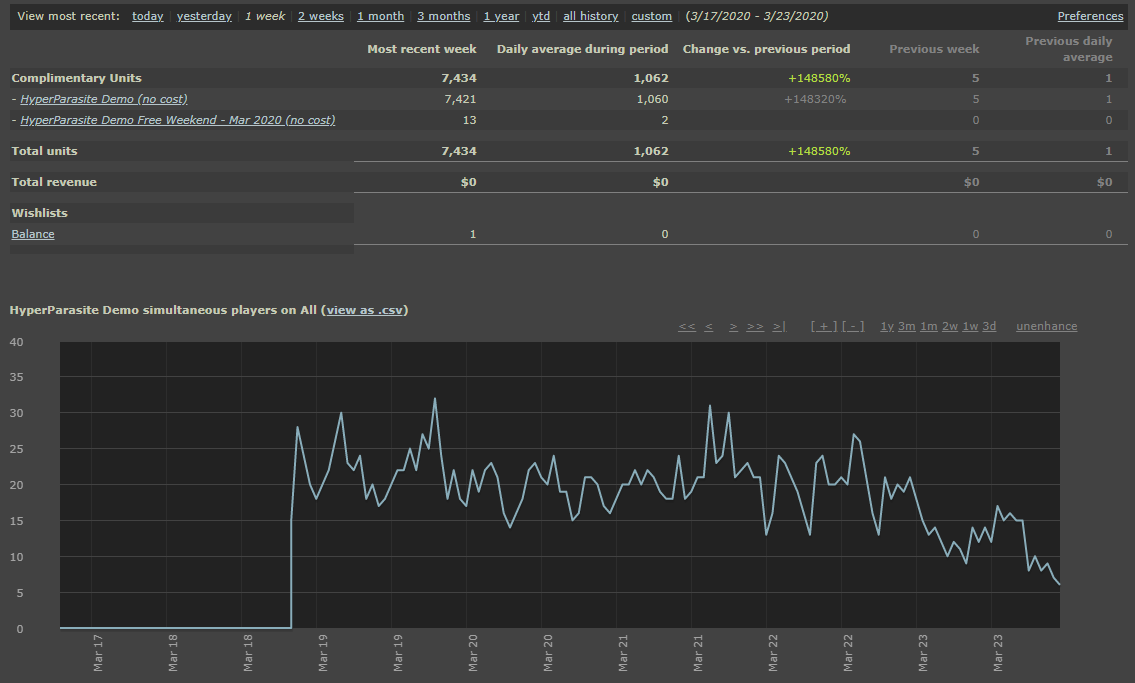Screen dimensions: 1135x683
Task: Choose the '2 weeks' view option
Action: (321, 16)
